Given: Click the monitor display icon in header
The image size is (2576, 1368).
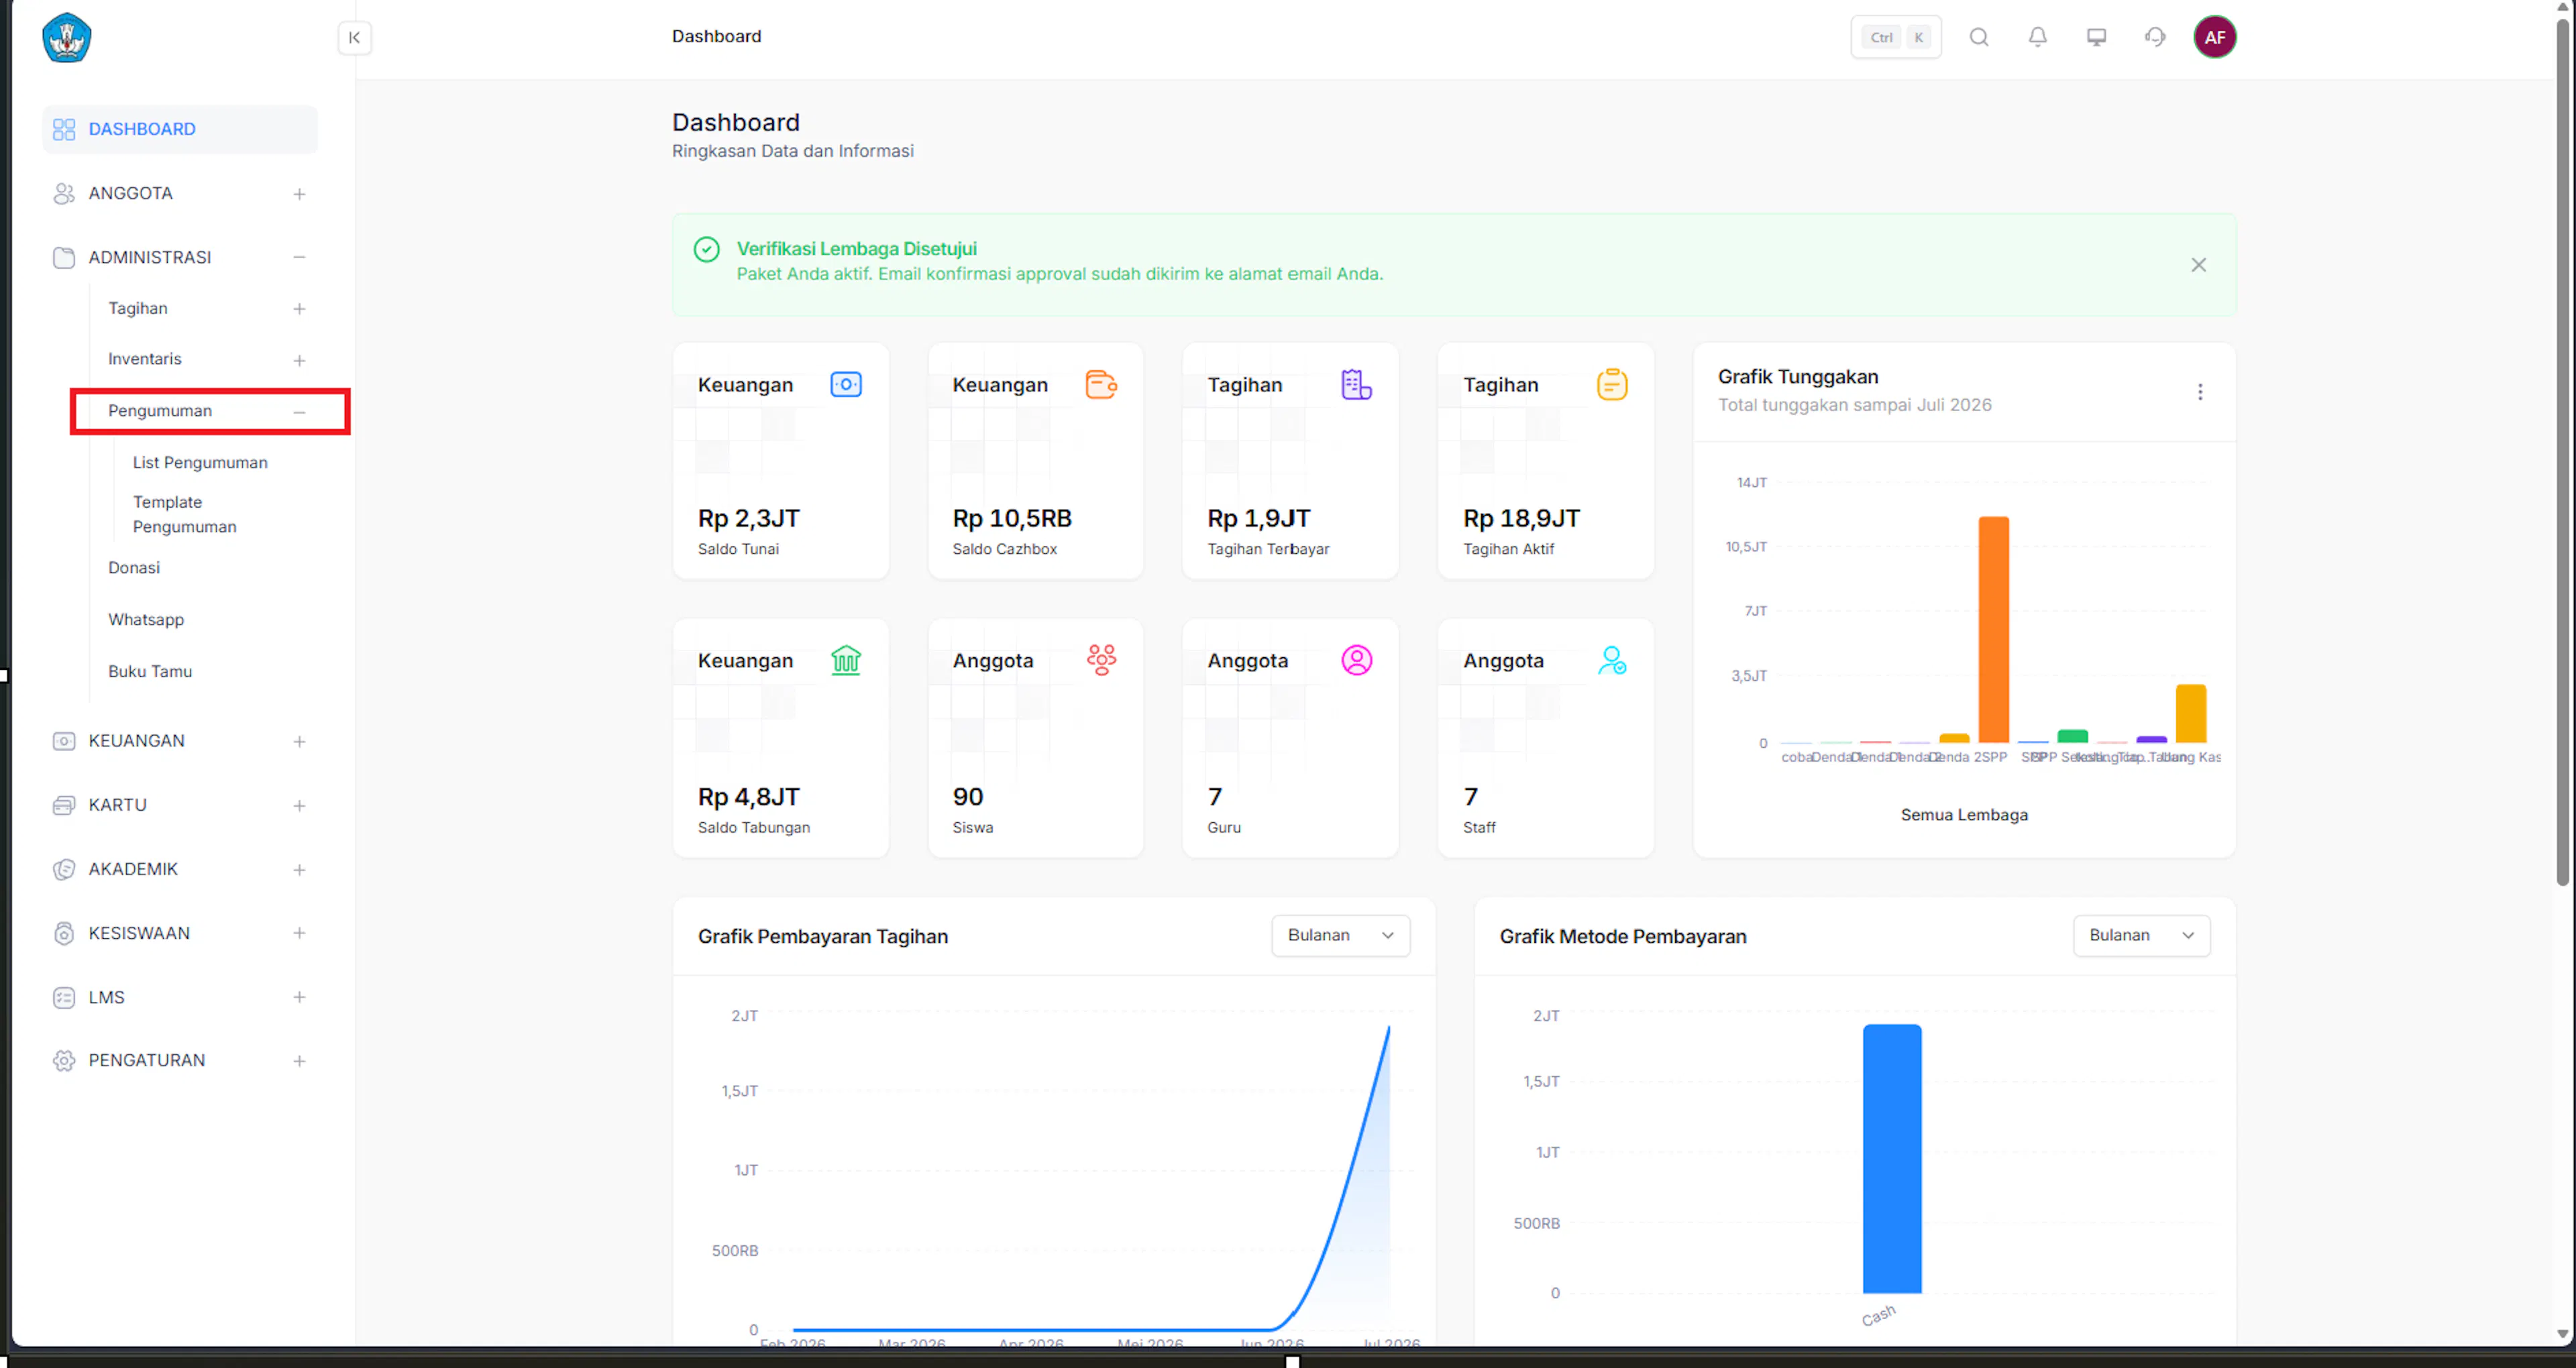Looking at the screenshot, I should click(2096, 37).
